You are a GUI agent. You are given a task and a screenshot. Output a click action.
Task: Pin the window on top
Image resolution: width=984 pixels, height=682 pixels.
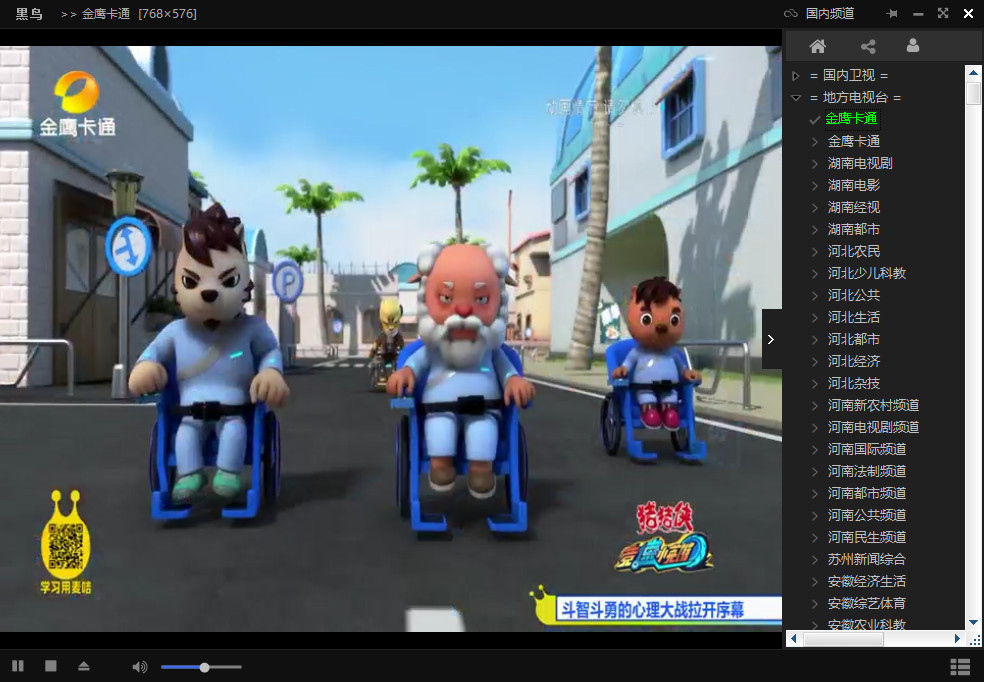pyautogui.click(x=891, y=13)
